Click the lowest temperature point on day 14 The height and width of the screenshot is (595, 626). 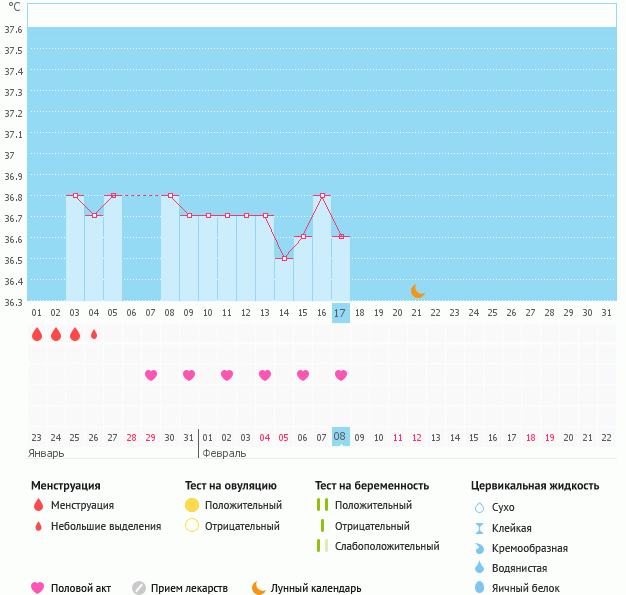284,258
